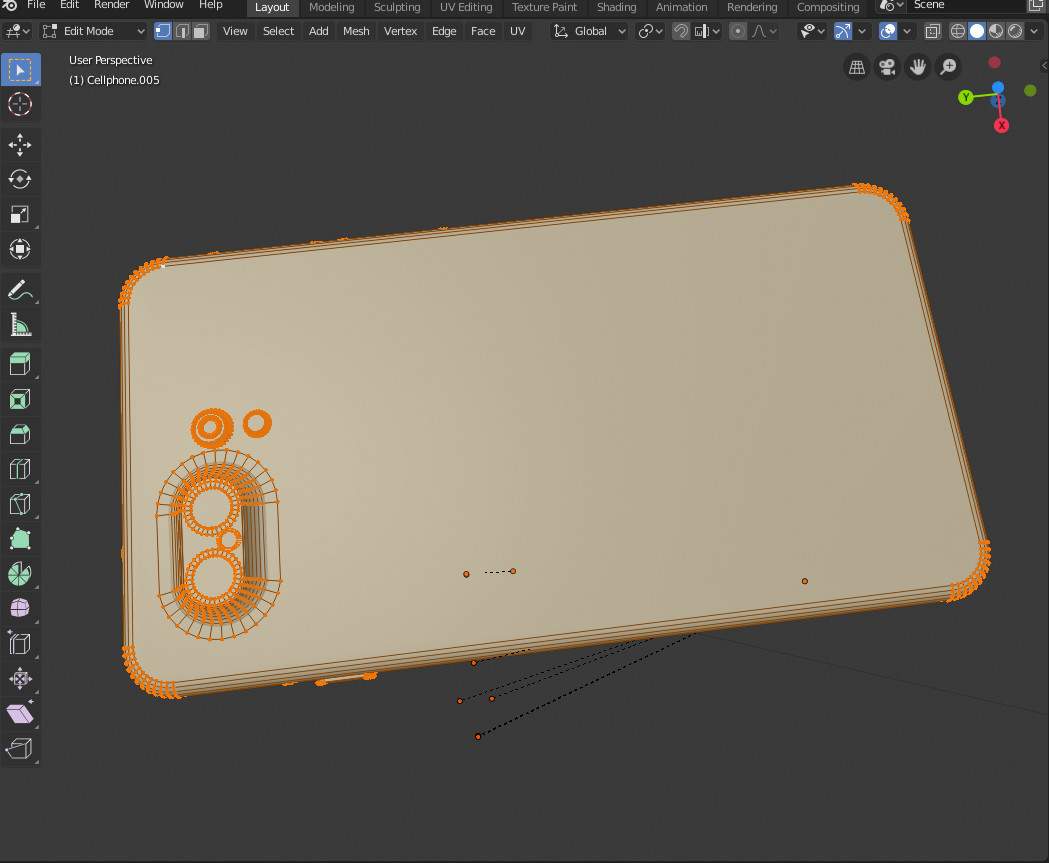Click the pan hand icon in the viewport
This screenshot has width=1049, height=863.
point(917,66)
